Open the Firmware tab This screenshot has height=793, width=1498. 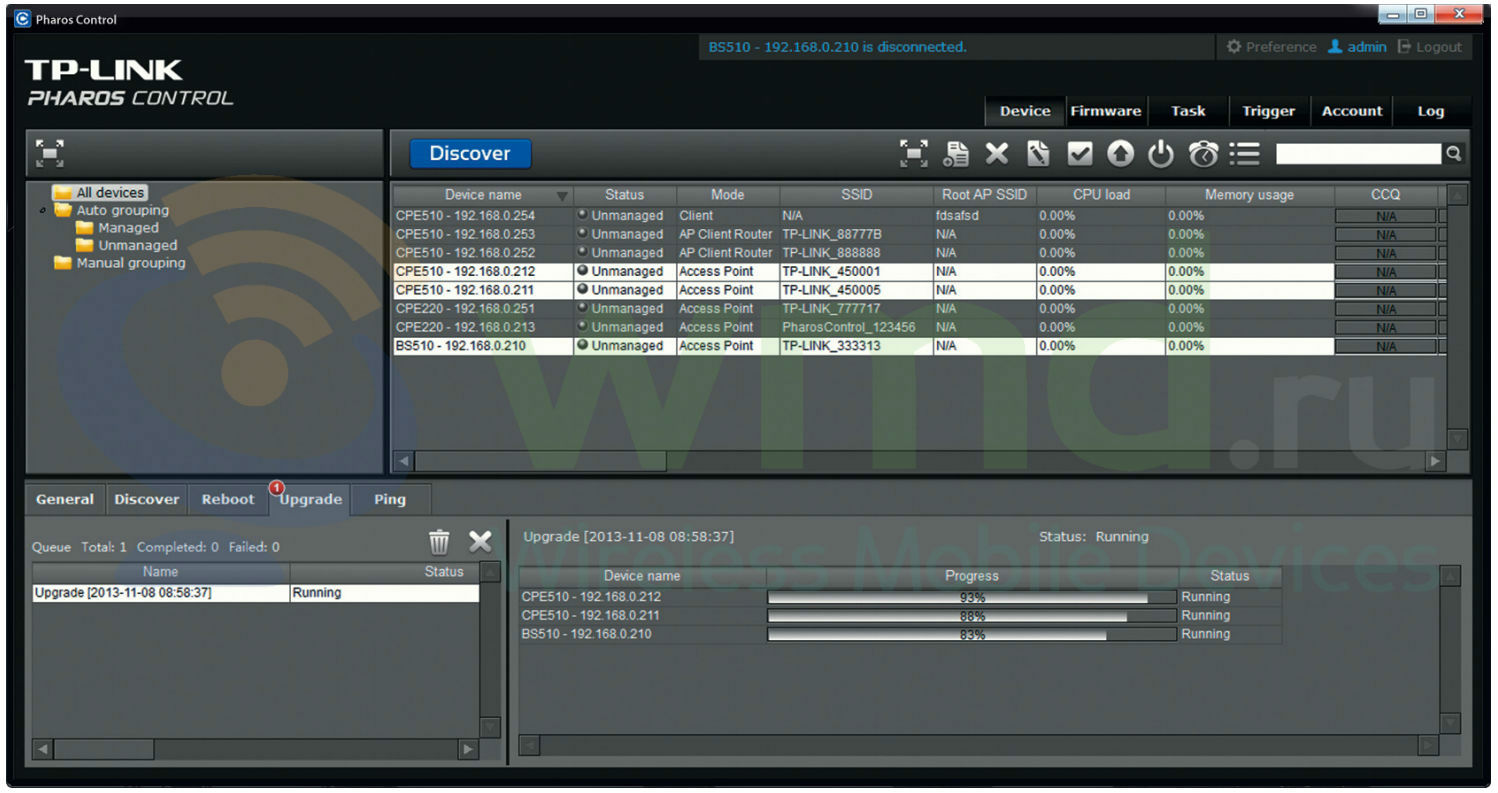(1106, 111)
